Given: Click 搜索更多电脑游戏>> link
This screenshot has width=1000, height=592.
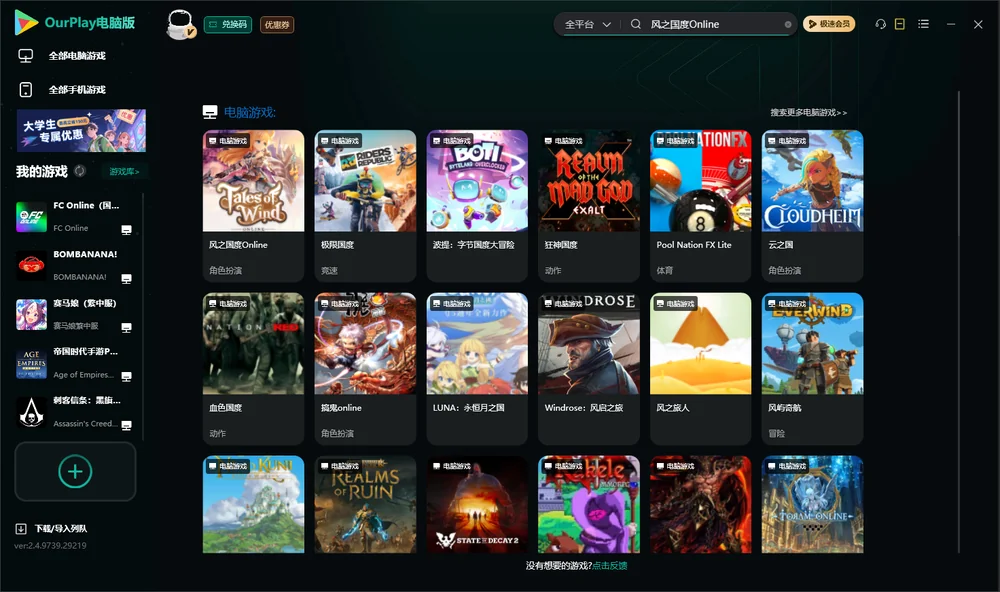Looking at the screenshot, I should [809, 113].
